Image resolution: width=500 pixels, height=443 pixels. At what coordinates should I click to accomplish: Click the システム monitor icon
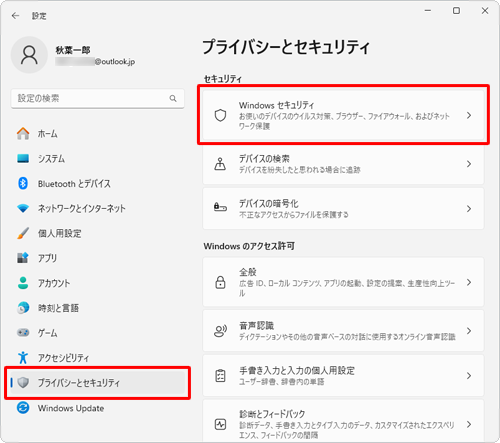tap(23, 158)
